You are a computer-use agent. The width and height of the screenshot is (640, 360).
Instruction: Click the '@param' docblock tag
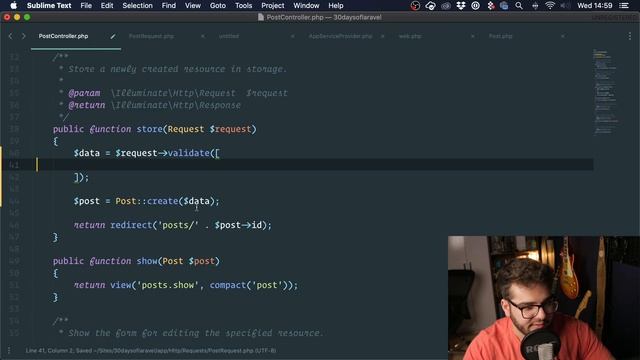(84, 93)
